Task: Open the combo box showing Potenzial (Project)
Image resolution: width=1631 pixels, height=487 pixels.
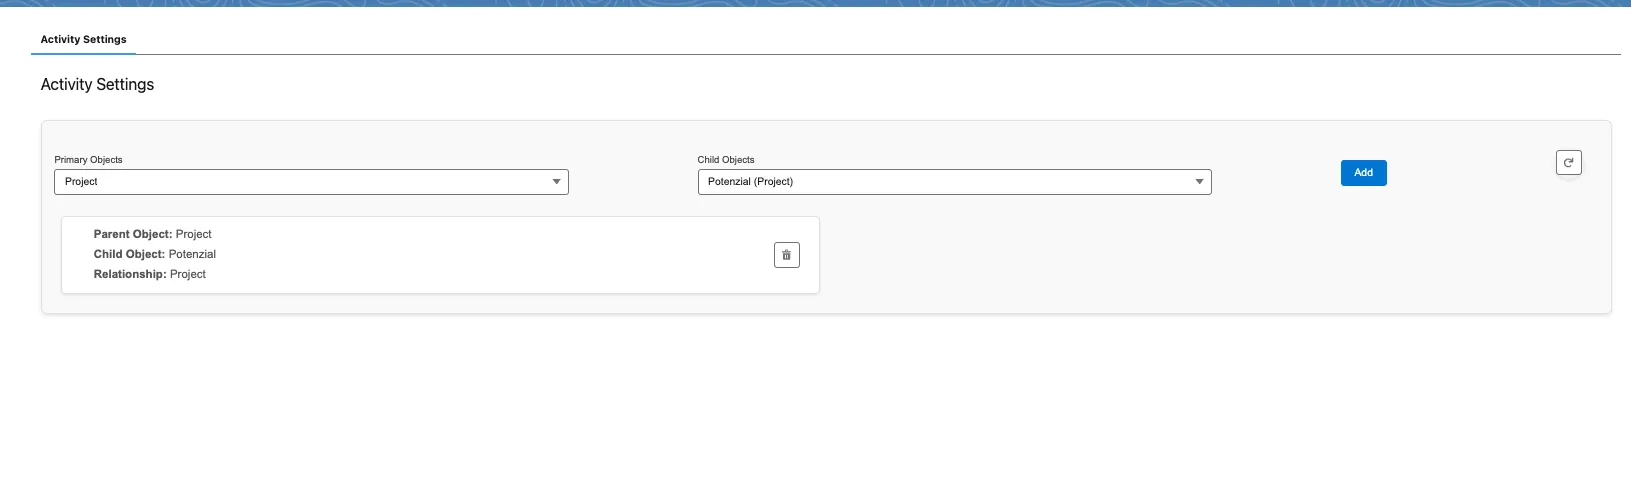Action: [x=954, y=182]
